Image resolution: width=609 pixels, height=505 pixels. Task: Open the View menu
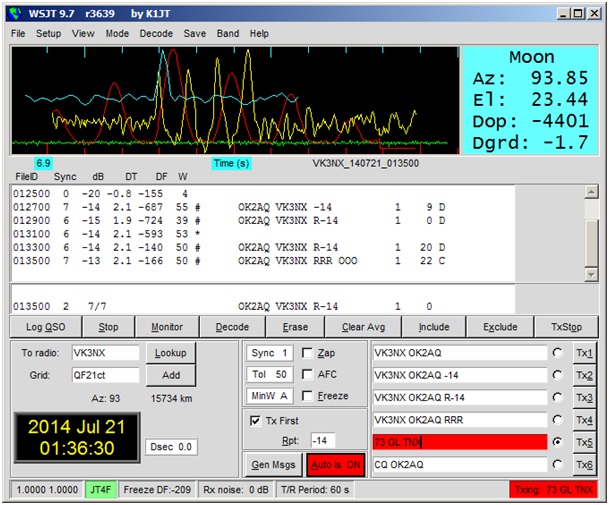click(83, 34)
